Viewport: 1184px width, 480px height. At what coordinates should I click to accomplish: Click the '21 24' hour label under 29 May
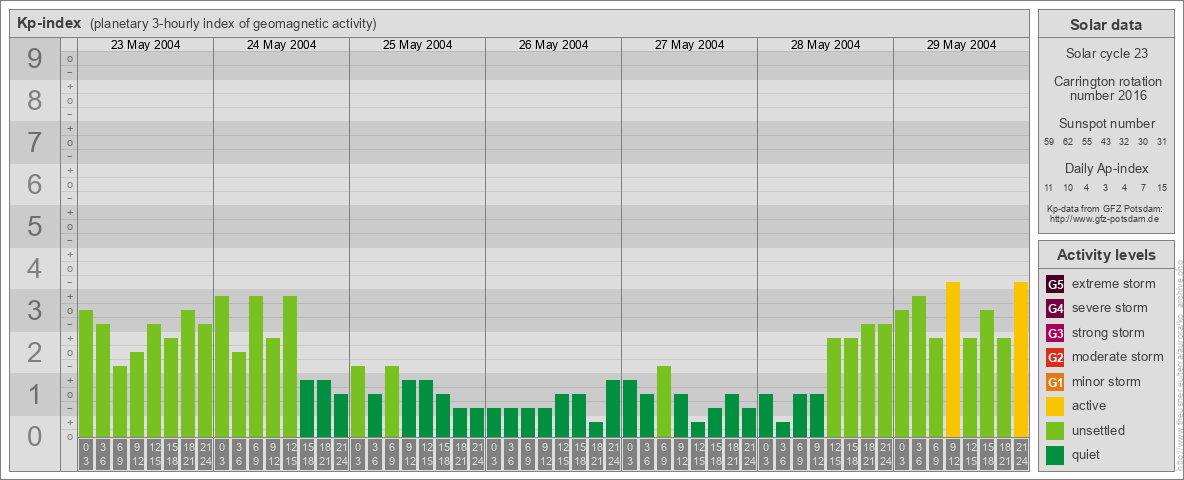[1021, 454]
